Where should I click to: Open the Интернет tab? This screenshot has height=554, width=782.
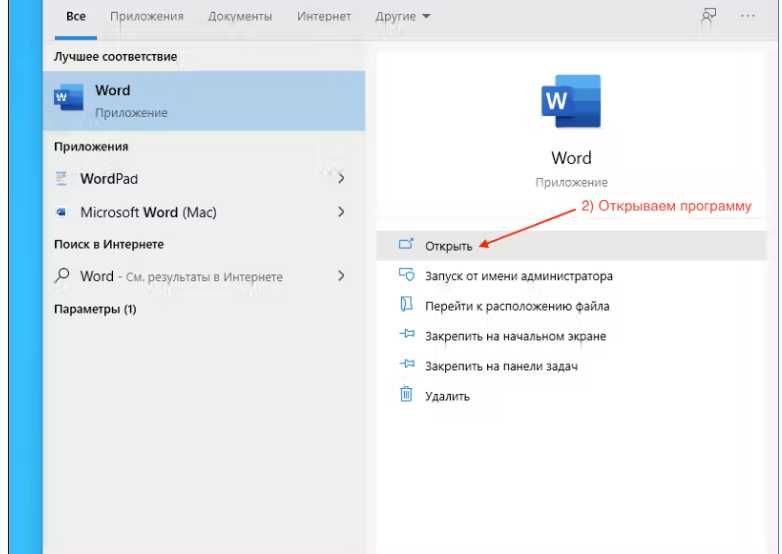pos(324,16)
